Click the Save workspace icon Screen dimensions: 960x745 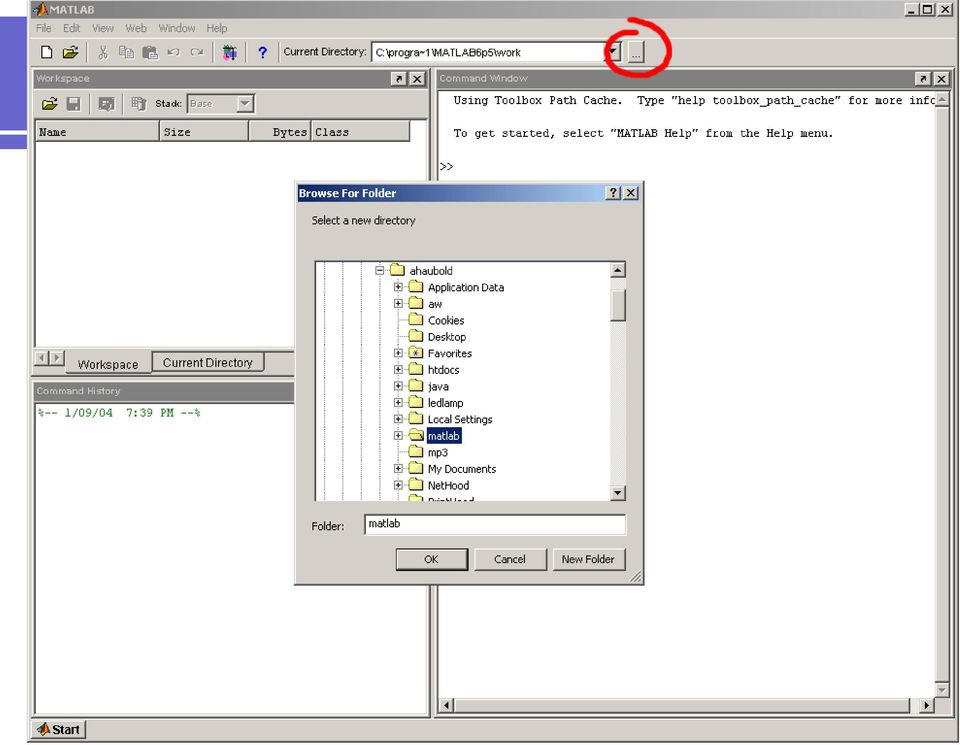point(73,104)
